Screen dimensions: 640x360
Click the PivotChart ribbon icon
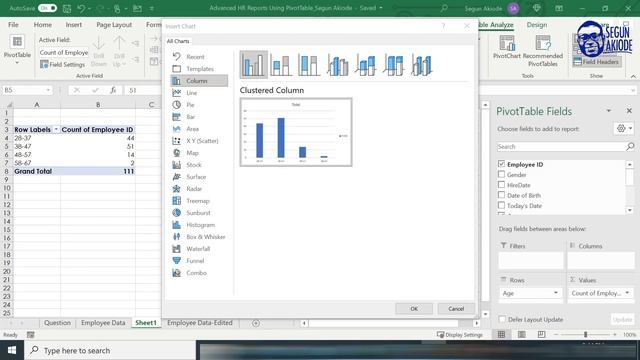(507, 47)
